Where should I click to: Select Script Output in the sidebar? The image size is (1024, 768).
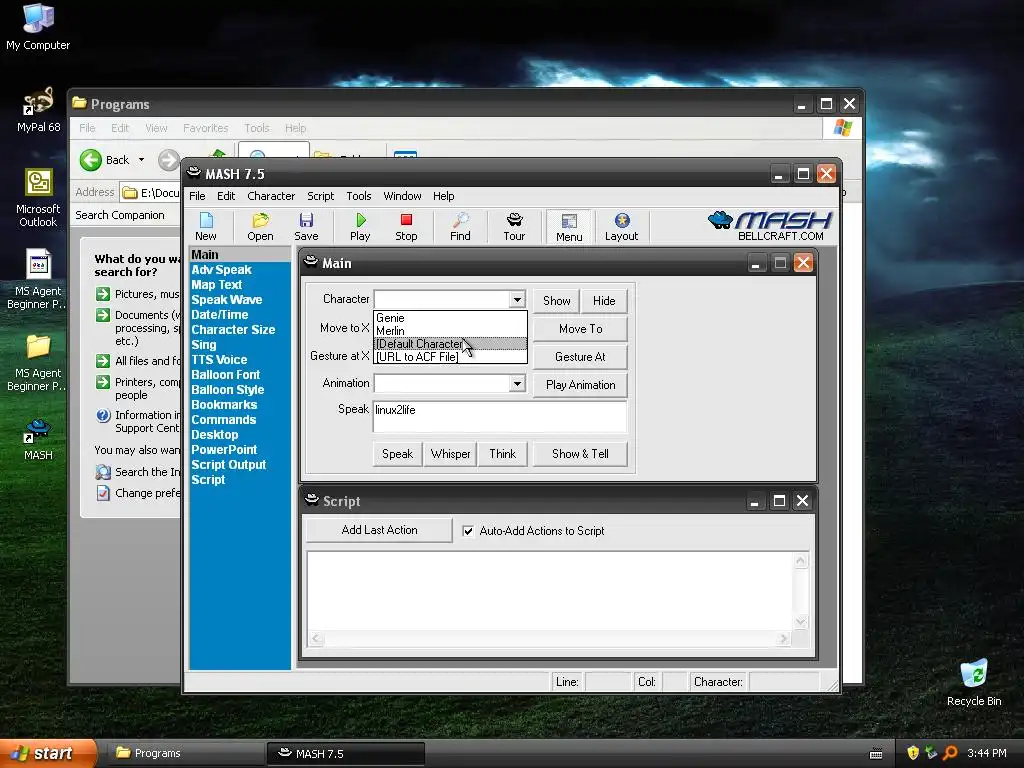click(229, 465)
